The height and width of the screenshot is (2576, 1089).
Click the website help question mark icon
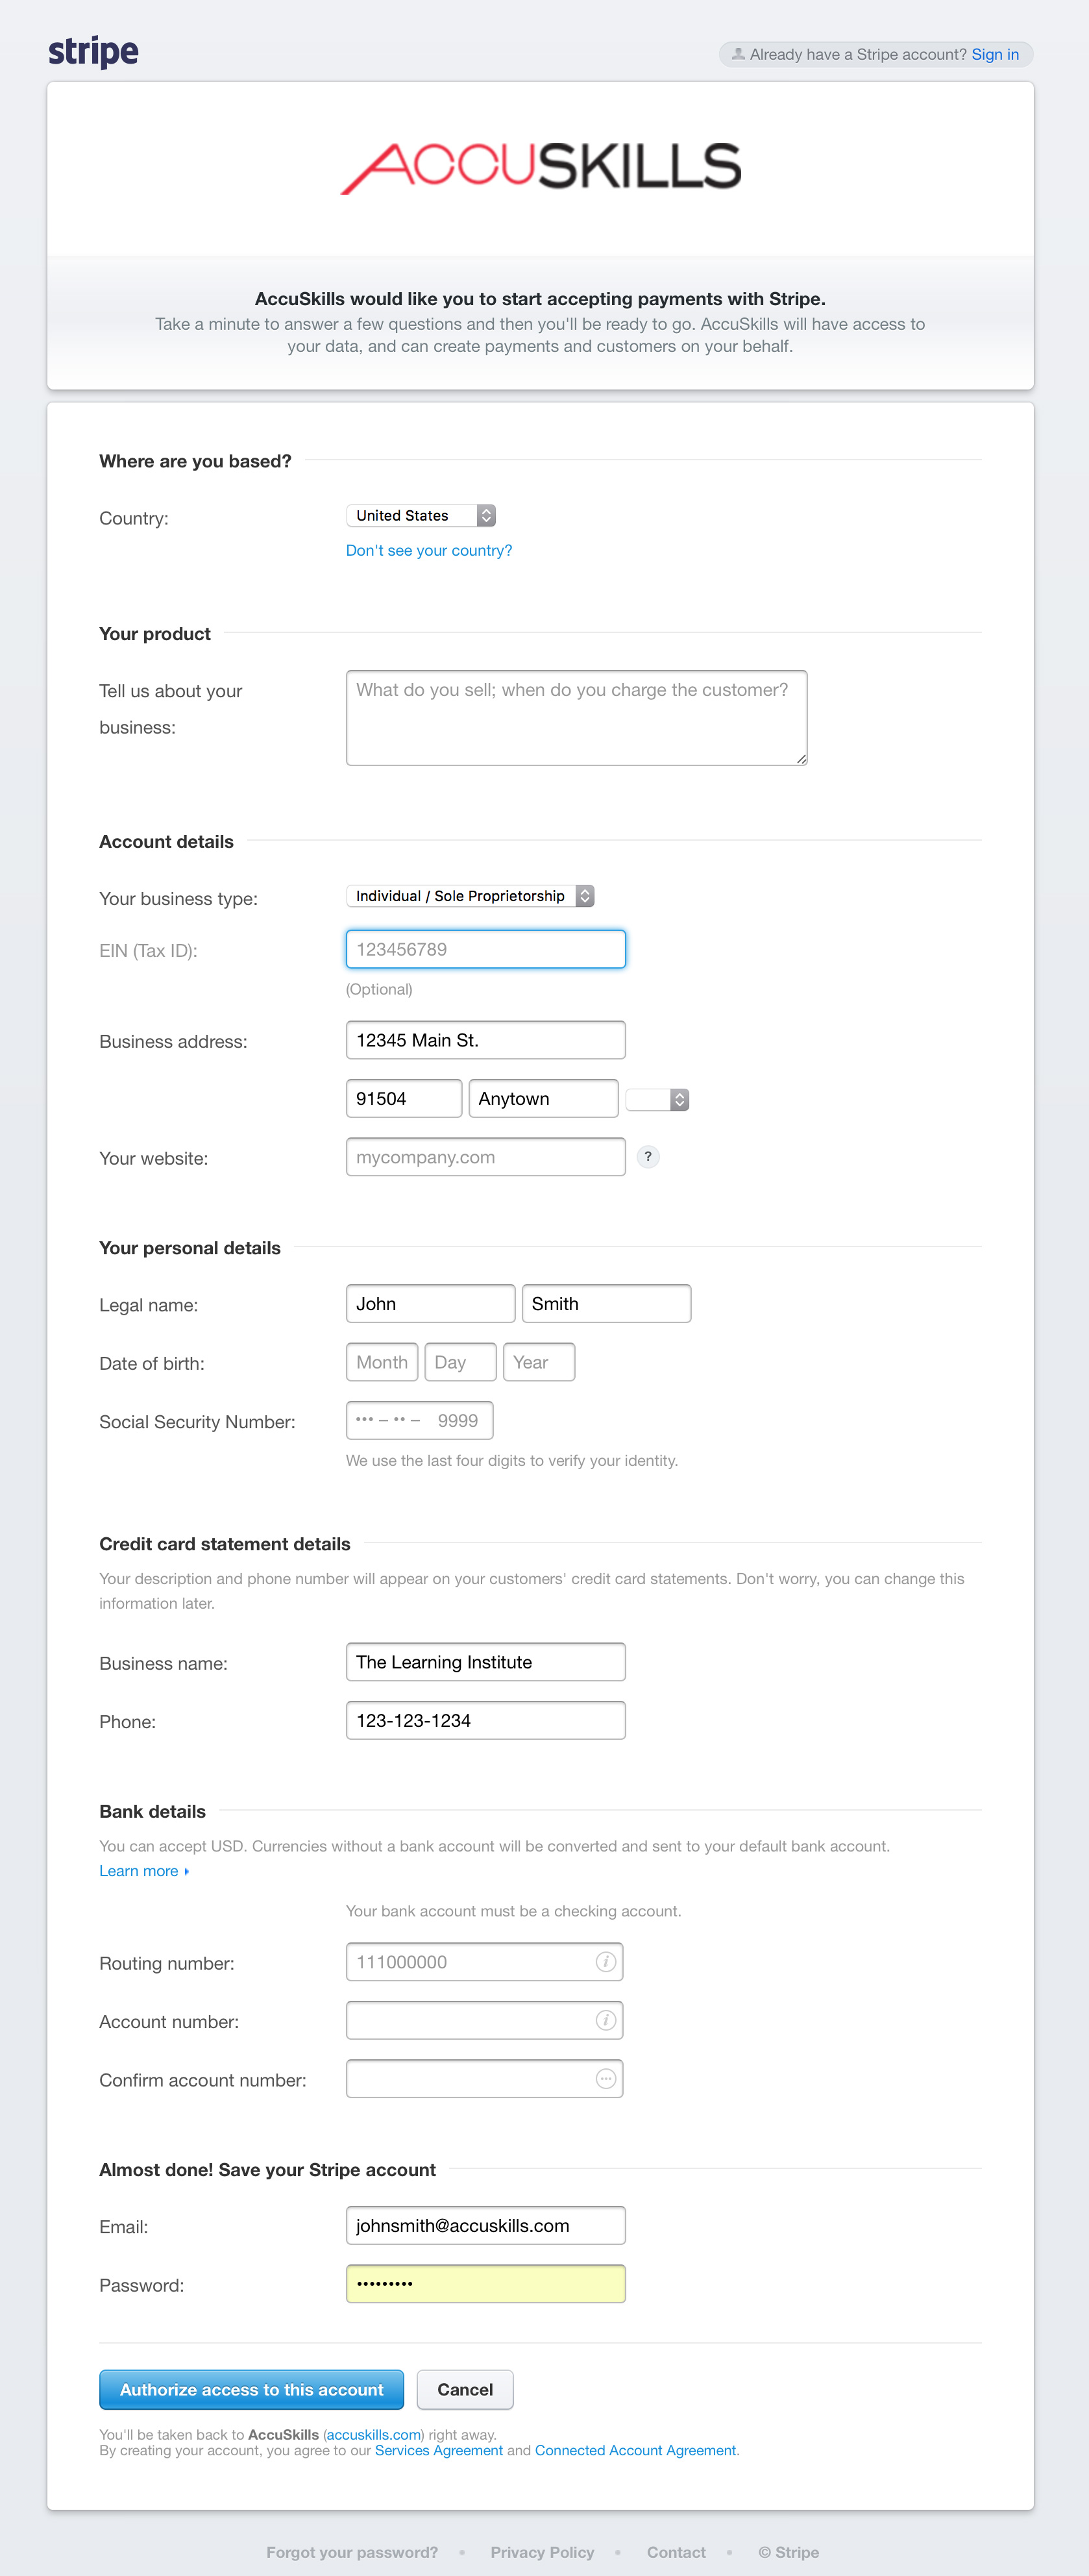648,1157
